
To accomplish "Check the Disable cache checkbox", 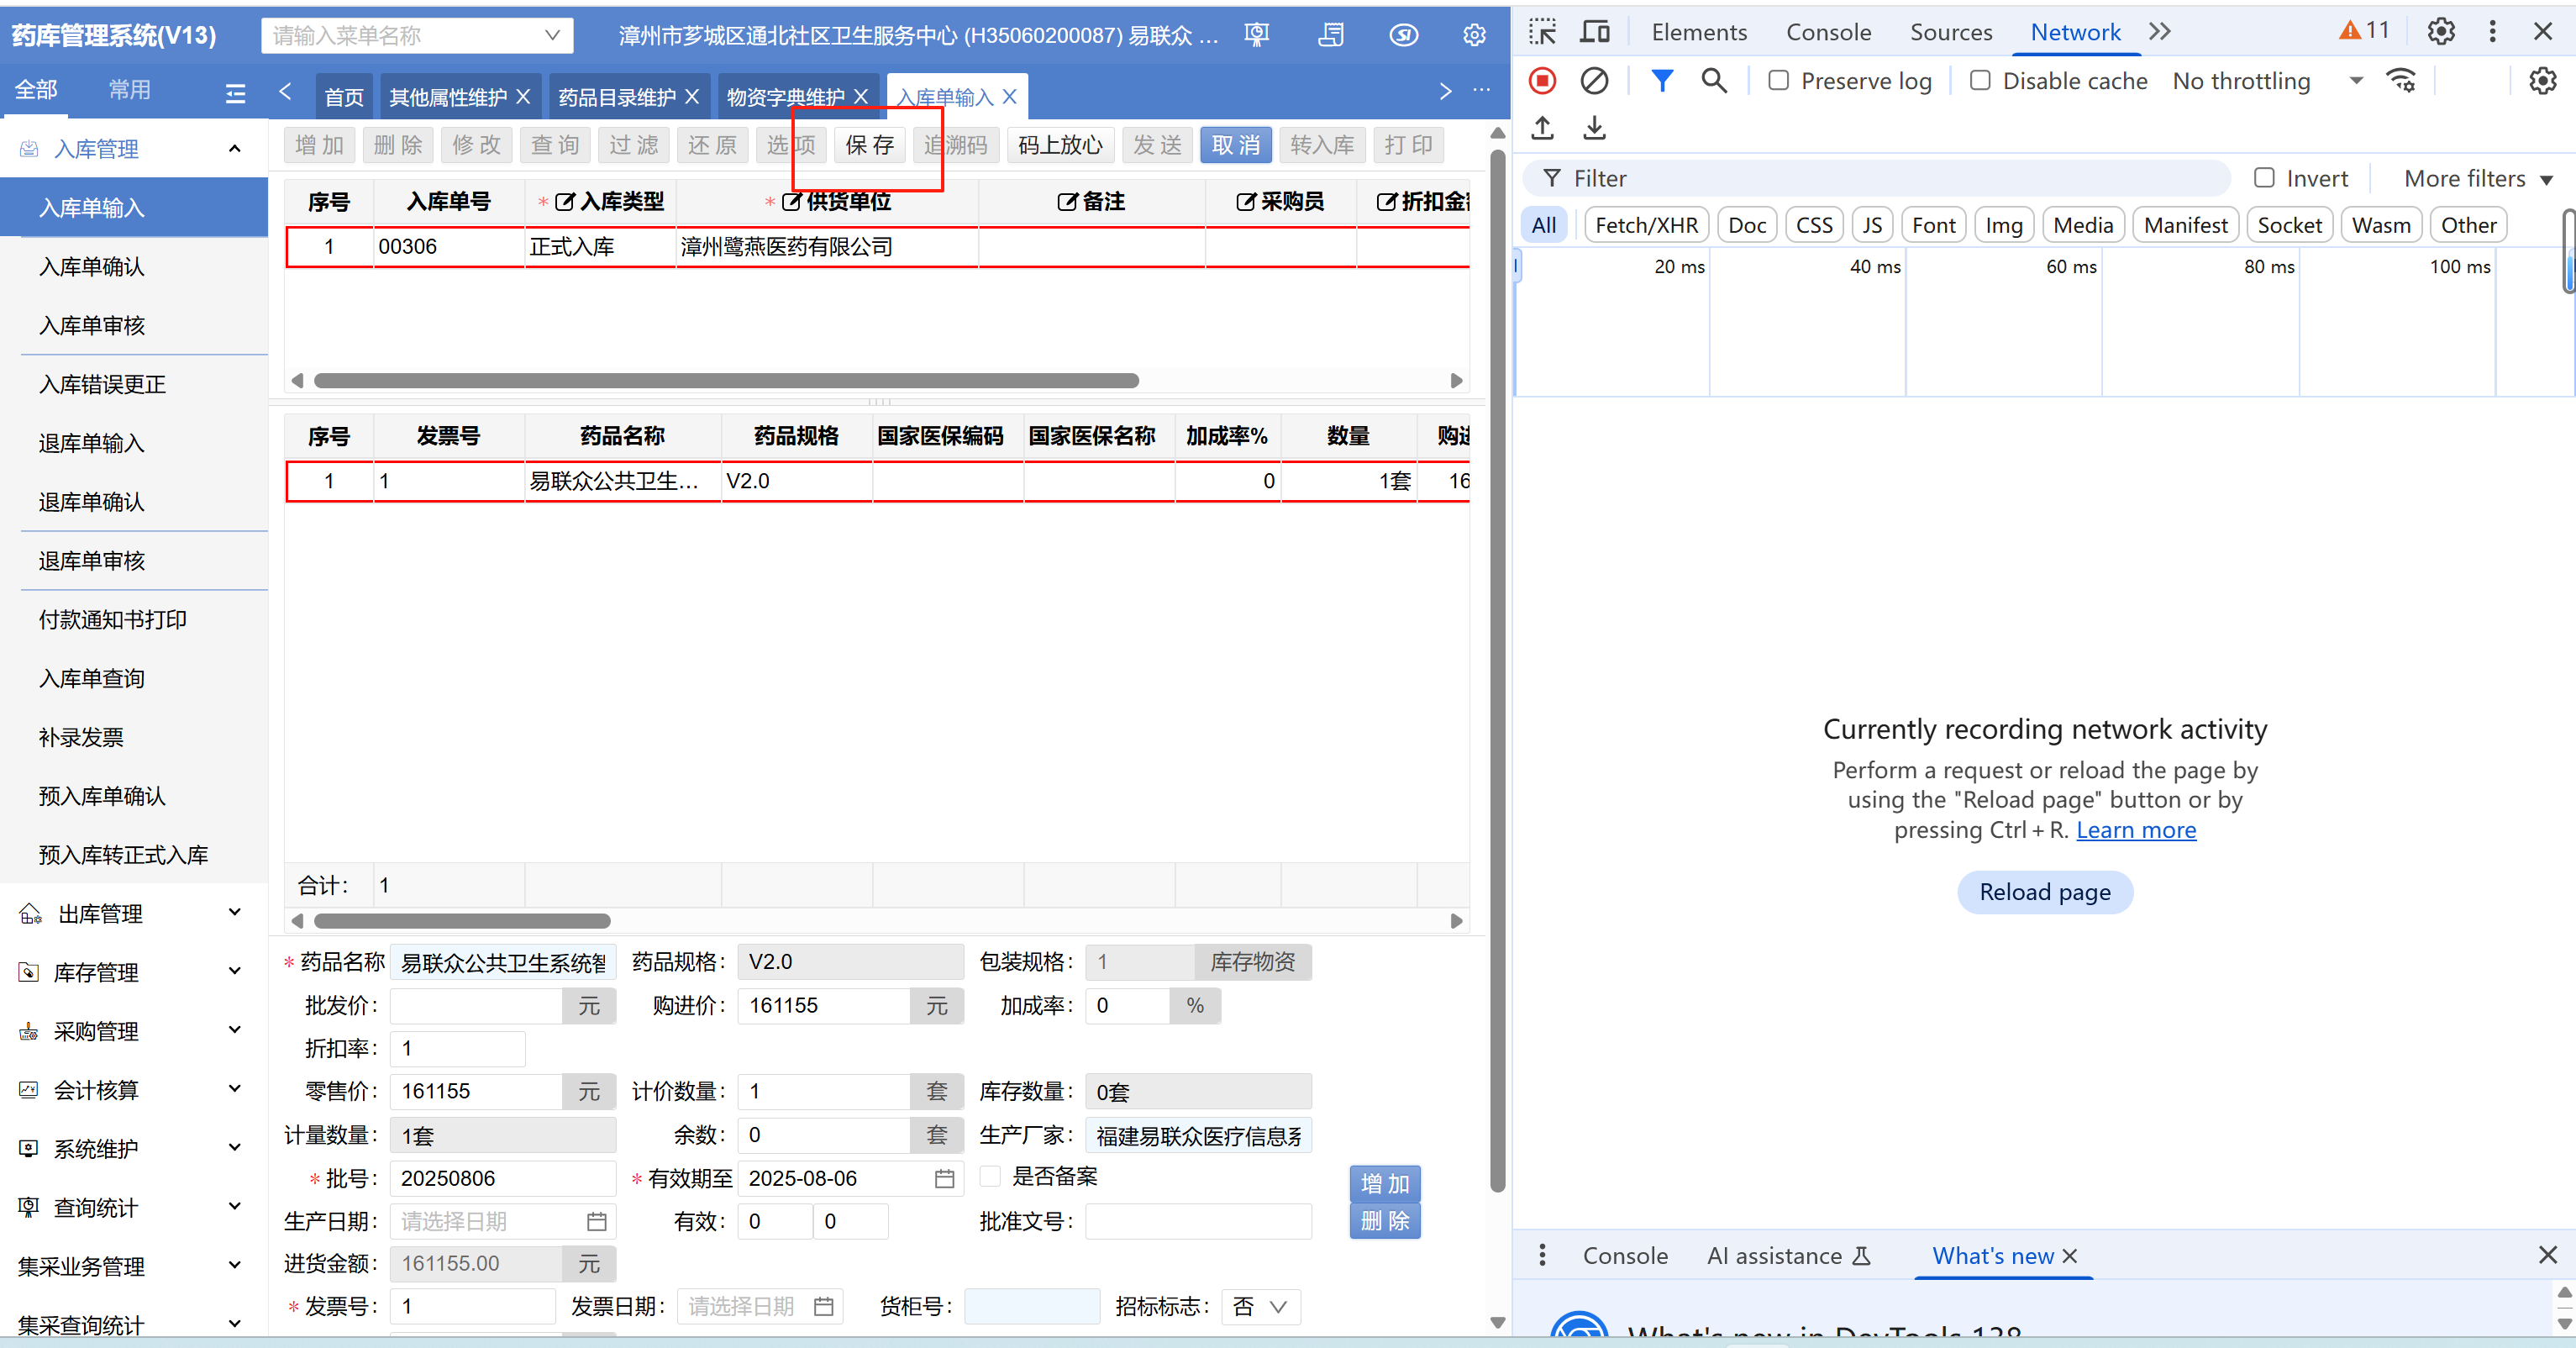I will pyautogui.click(x=1979, y=80).
